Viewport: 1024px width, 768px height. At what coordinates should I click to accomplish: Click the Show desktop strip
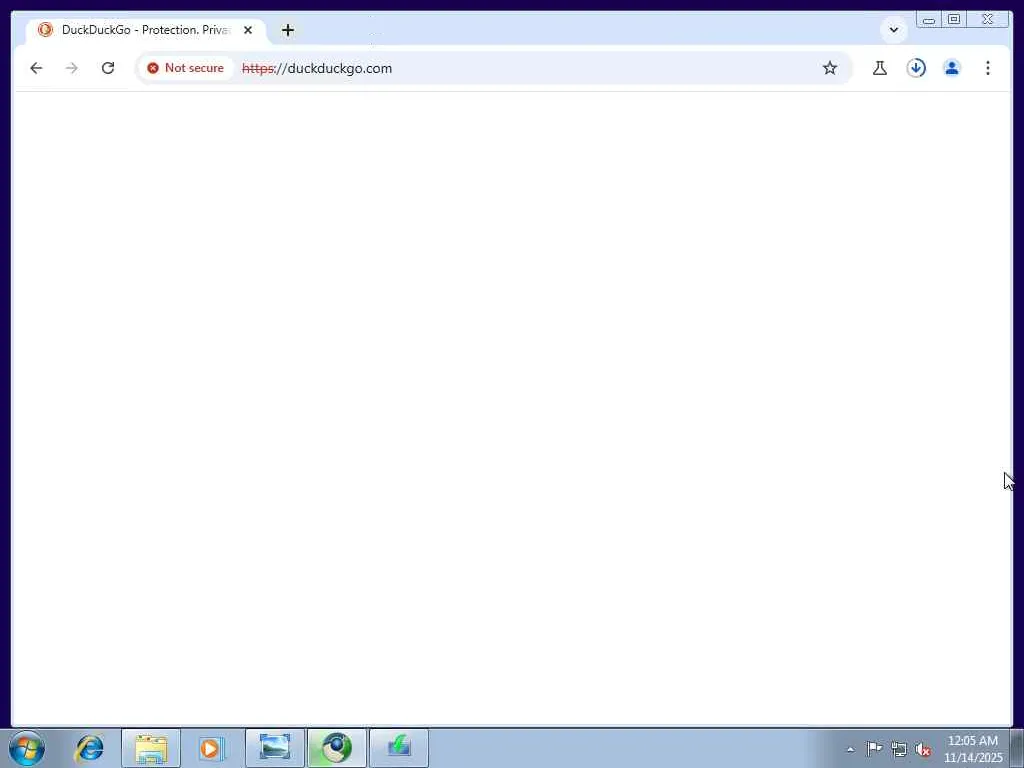click(x=1017, y=748)
